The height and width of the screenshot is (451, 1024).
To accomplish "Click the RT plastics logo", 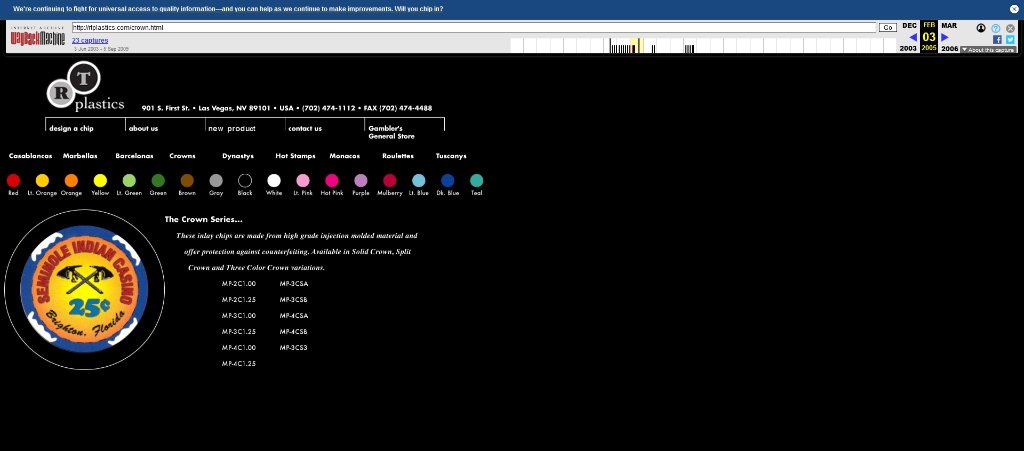I will [85, 87].
